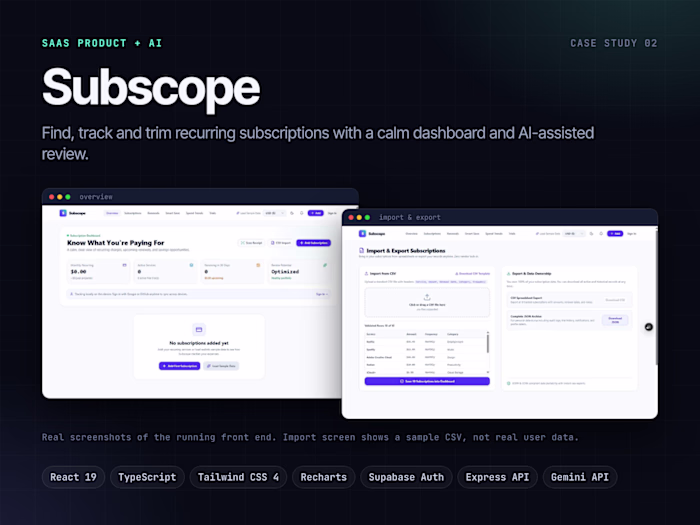Click card icon above No subscriptions added yet
Screen dimensions: 700x525
click(x=199, y=329)
